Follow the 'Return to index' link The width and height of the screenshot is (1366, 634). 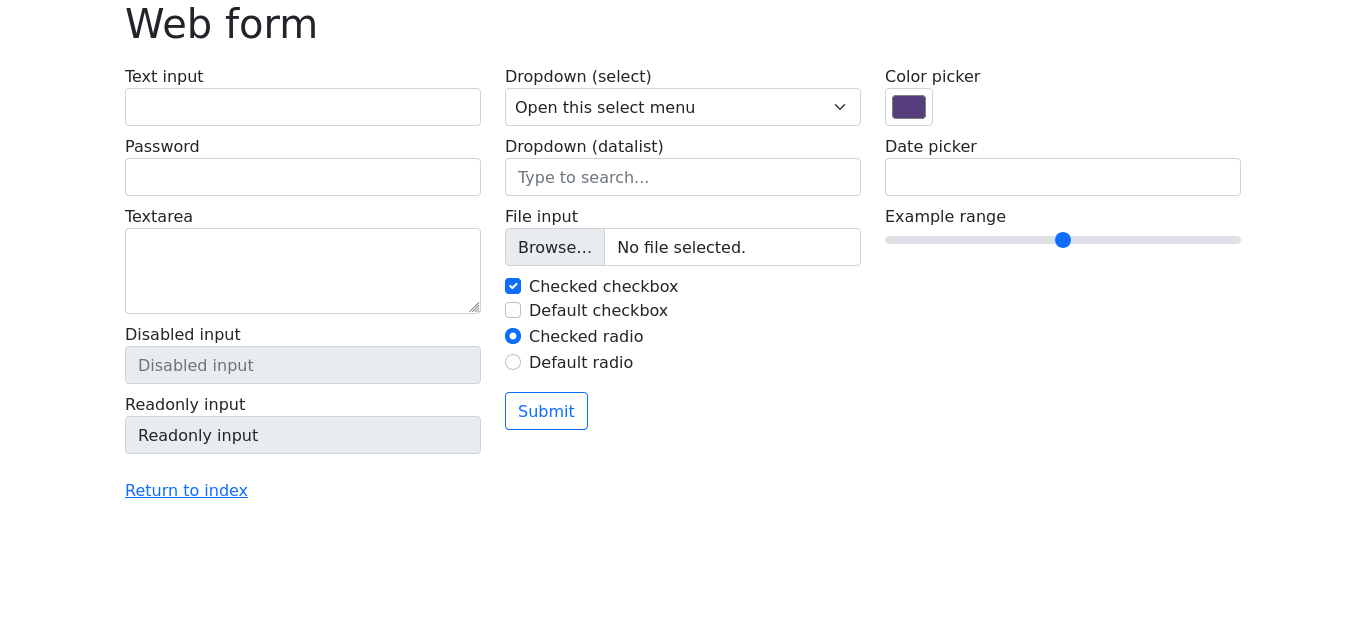click(186, 490)
